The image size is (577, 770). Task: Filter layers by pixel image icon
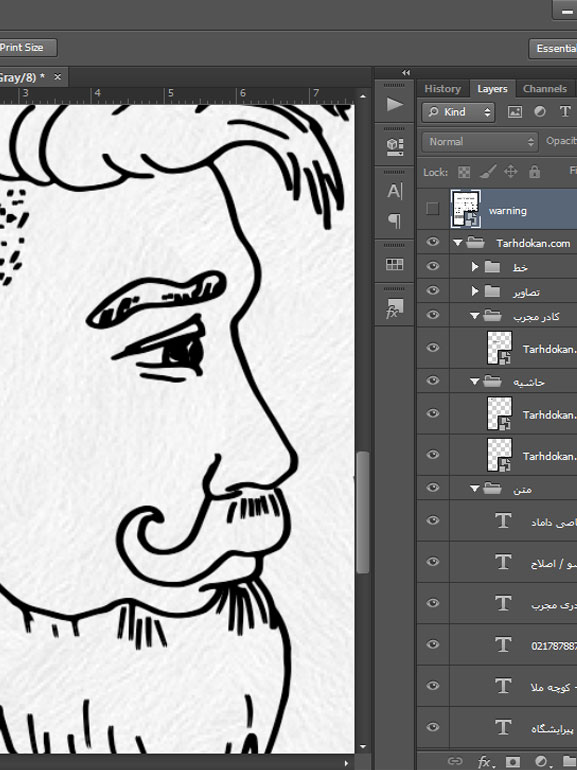pyautogui.click(x=515, y=112)
